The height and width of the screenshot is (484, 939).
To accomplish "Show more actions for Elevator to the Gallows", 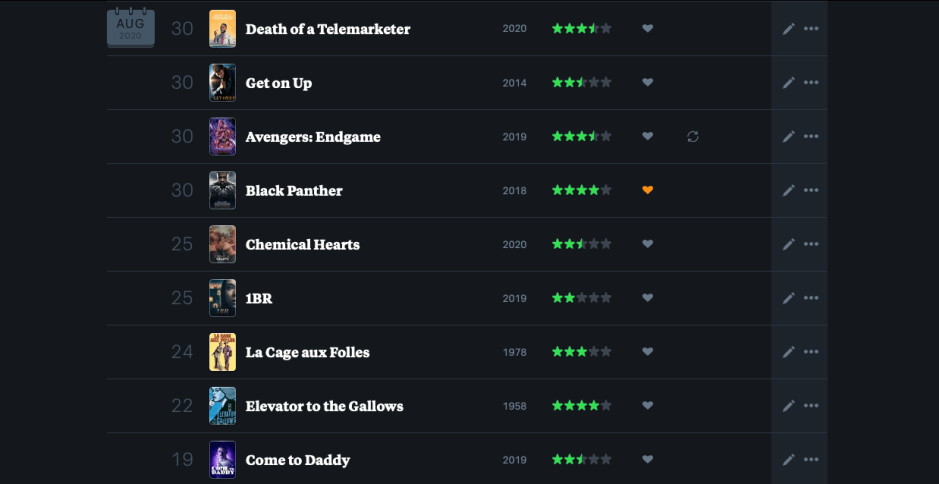I will (x=811, y=406).
